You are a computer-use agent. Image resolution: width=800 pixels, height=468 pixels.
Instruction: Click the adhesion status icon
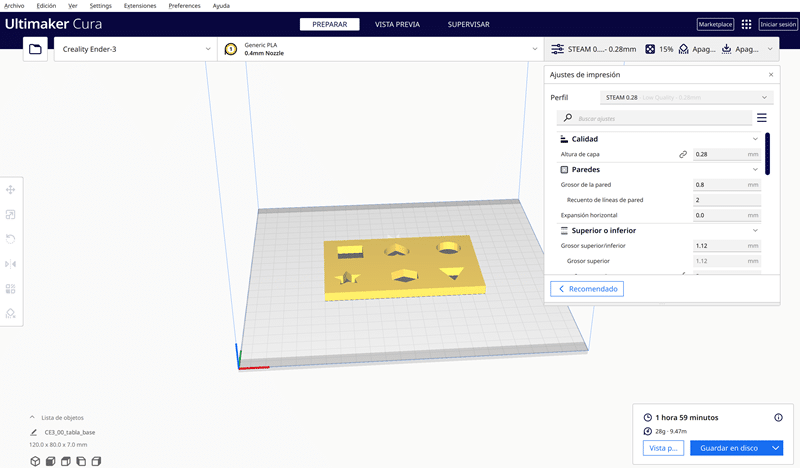tap(726, 49)
